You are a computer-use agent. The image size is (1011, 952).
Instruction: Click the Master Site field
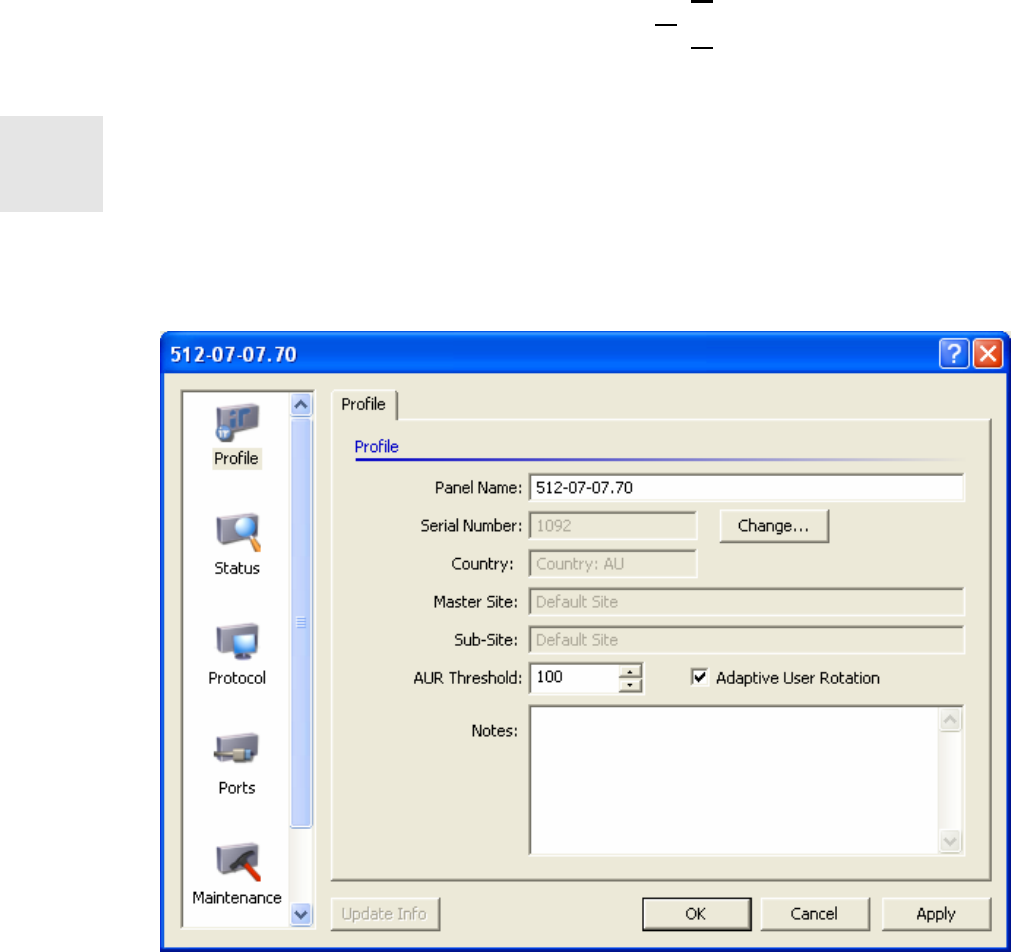tap(747, 602)
